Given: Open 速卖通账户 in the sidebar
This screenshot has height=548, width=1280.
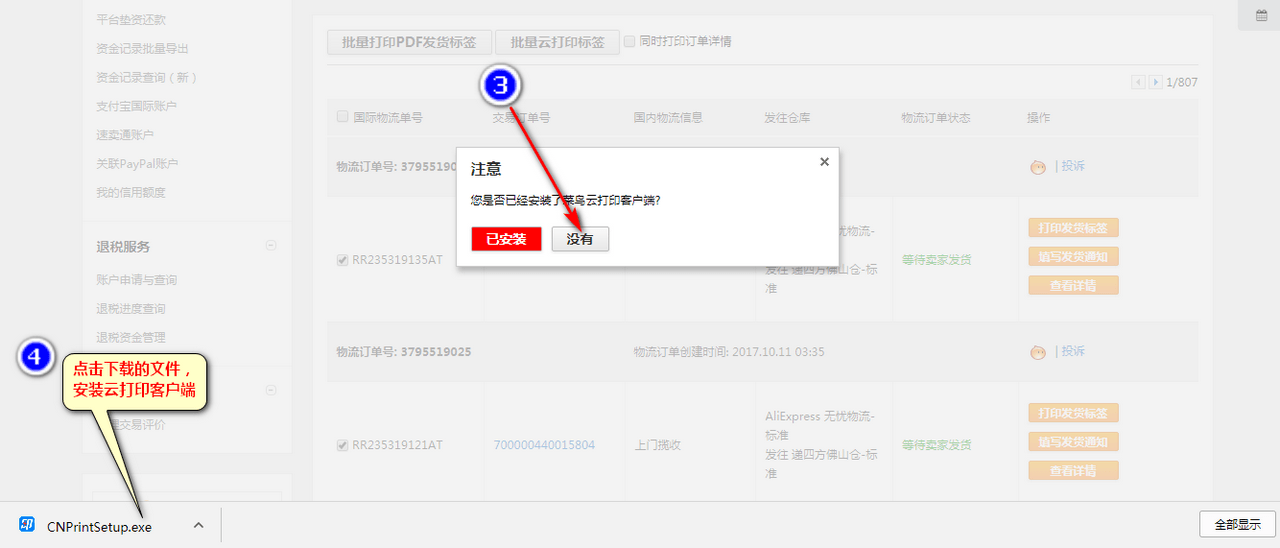Looking at the screenshot, I should click(125, 135).
